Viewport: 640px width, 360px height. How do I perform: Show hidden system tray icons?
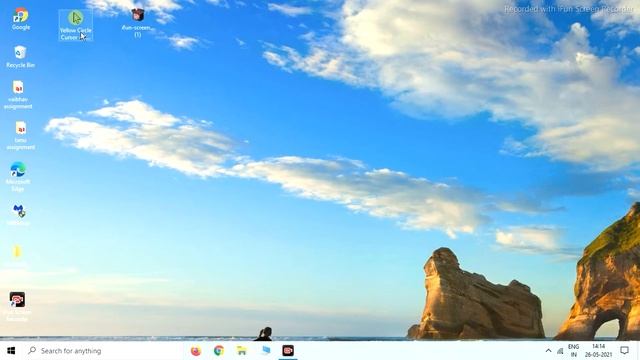[x=548, y=351]
